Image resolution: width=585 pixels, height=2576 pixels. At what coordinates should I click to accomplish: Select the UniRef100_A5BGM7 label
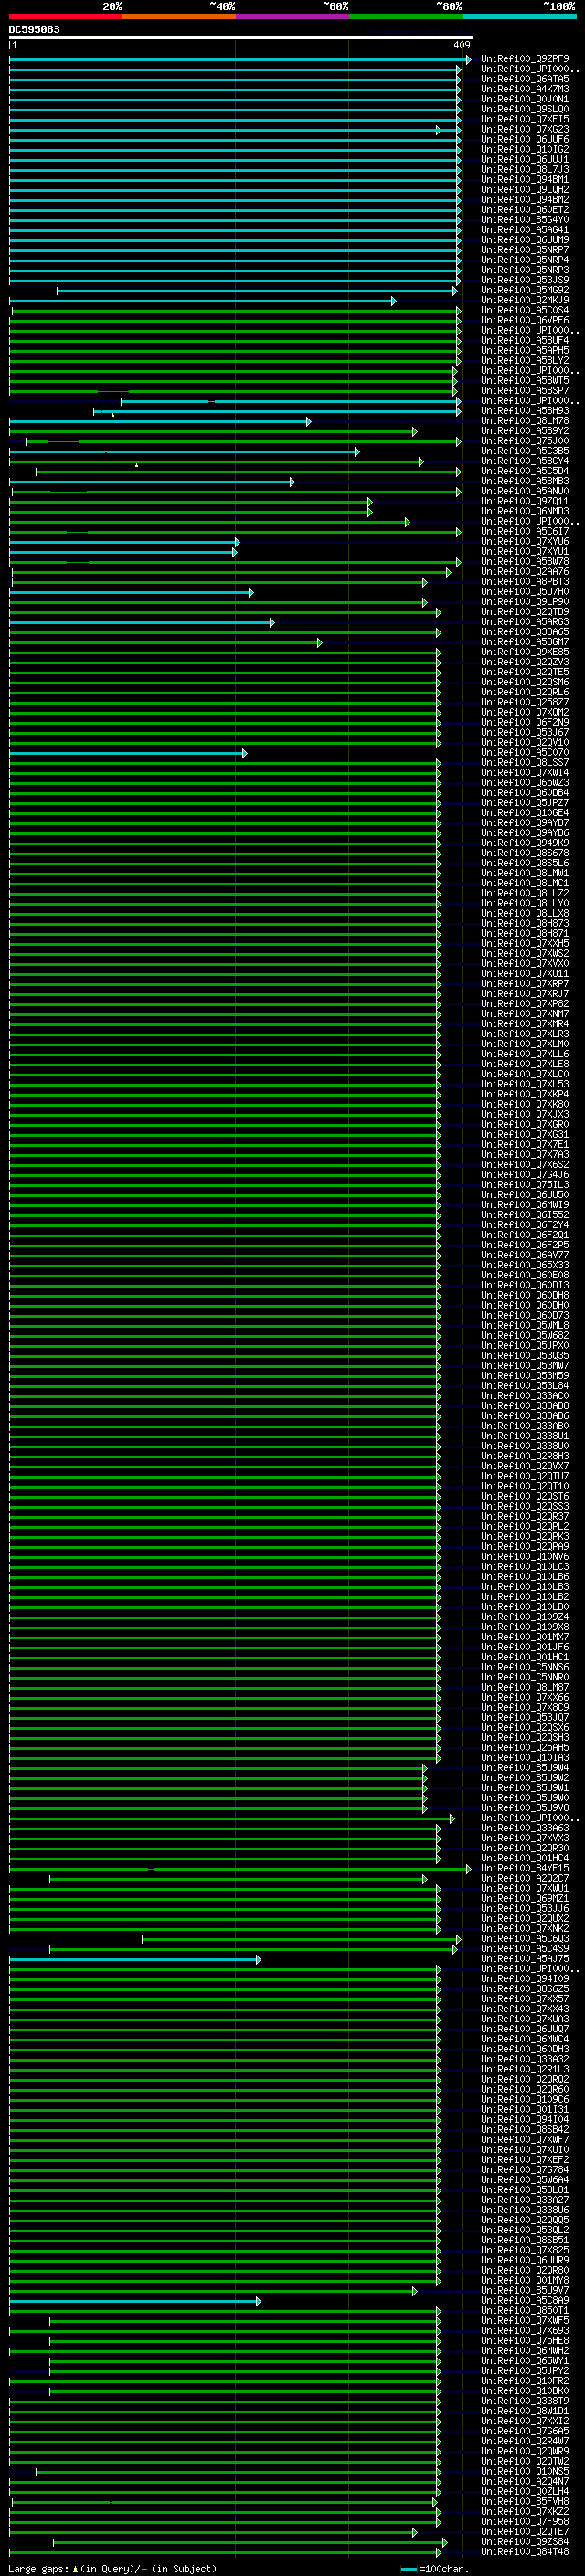524,642
